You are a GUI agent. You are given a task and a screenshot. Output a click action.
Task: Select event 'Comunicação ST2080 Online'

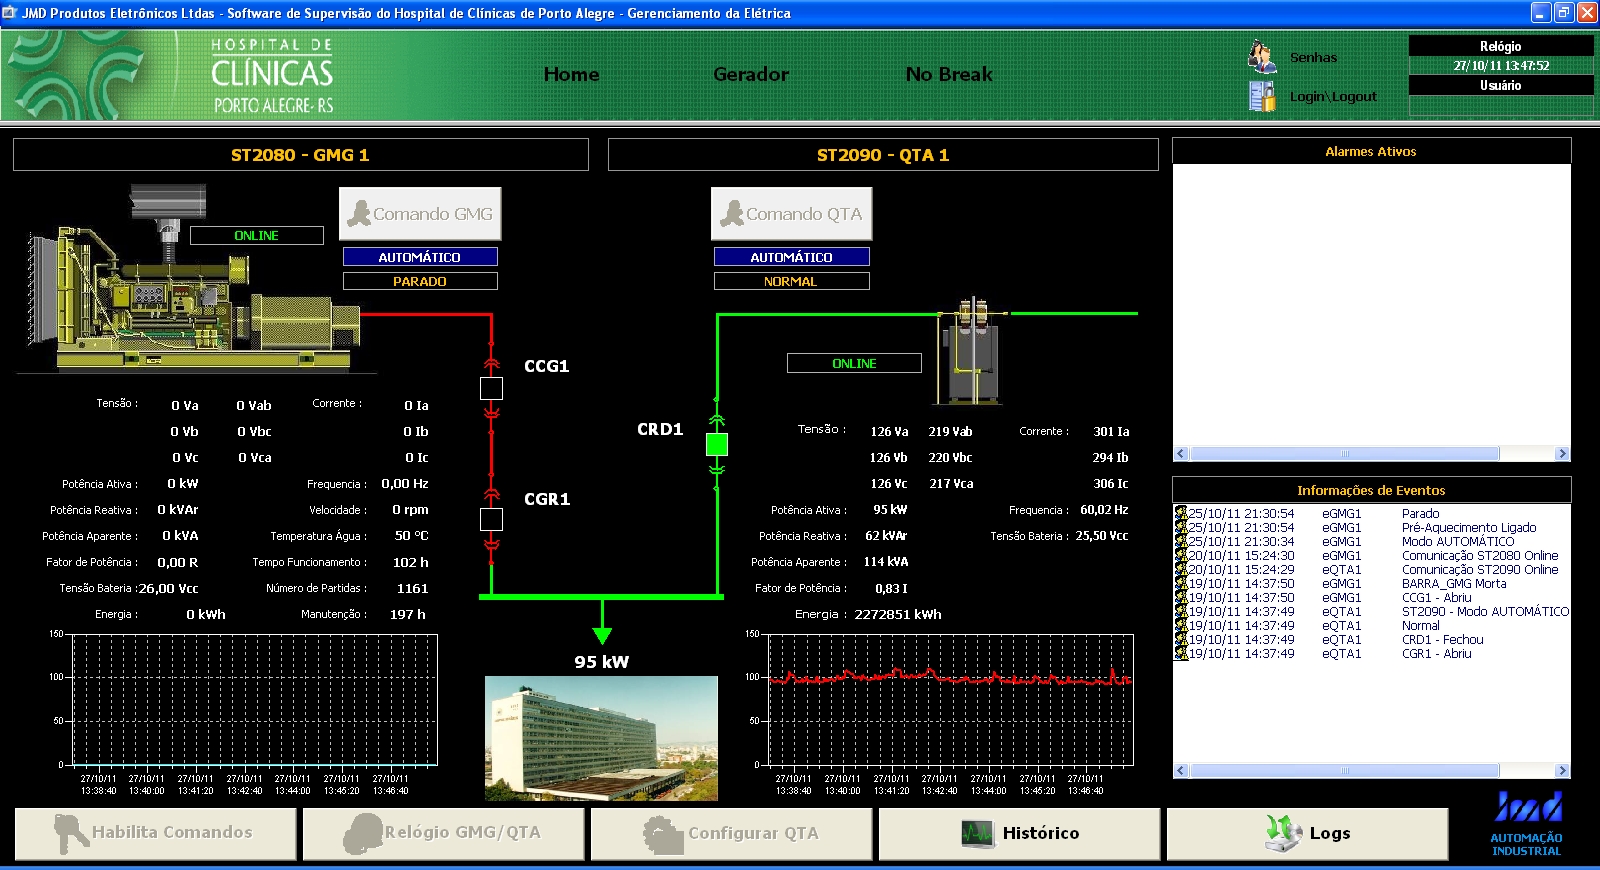click(x=1371, y=556)
